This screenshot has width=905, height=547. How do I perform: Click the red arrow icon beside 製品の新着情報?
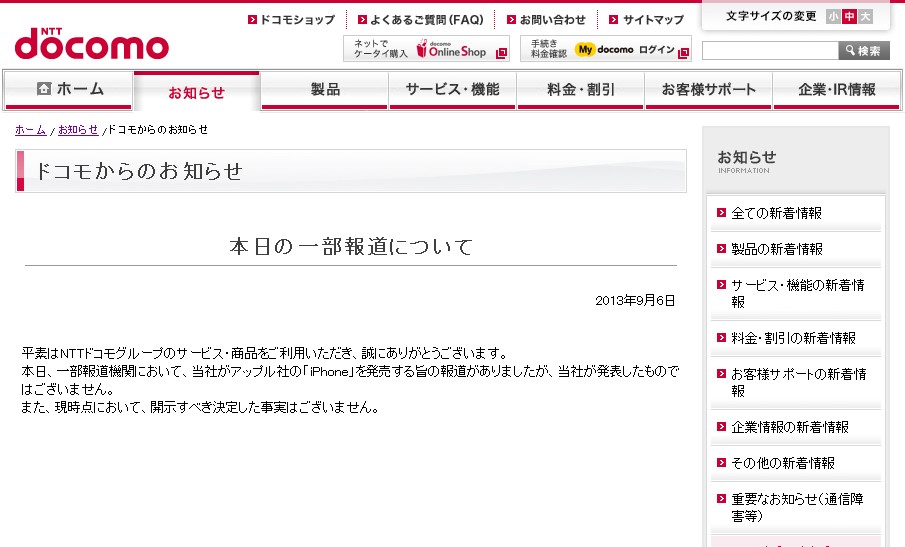click(721, 248)
